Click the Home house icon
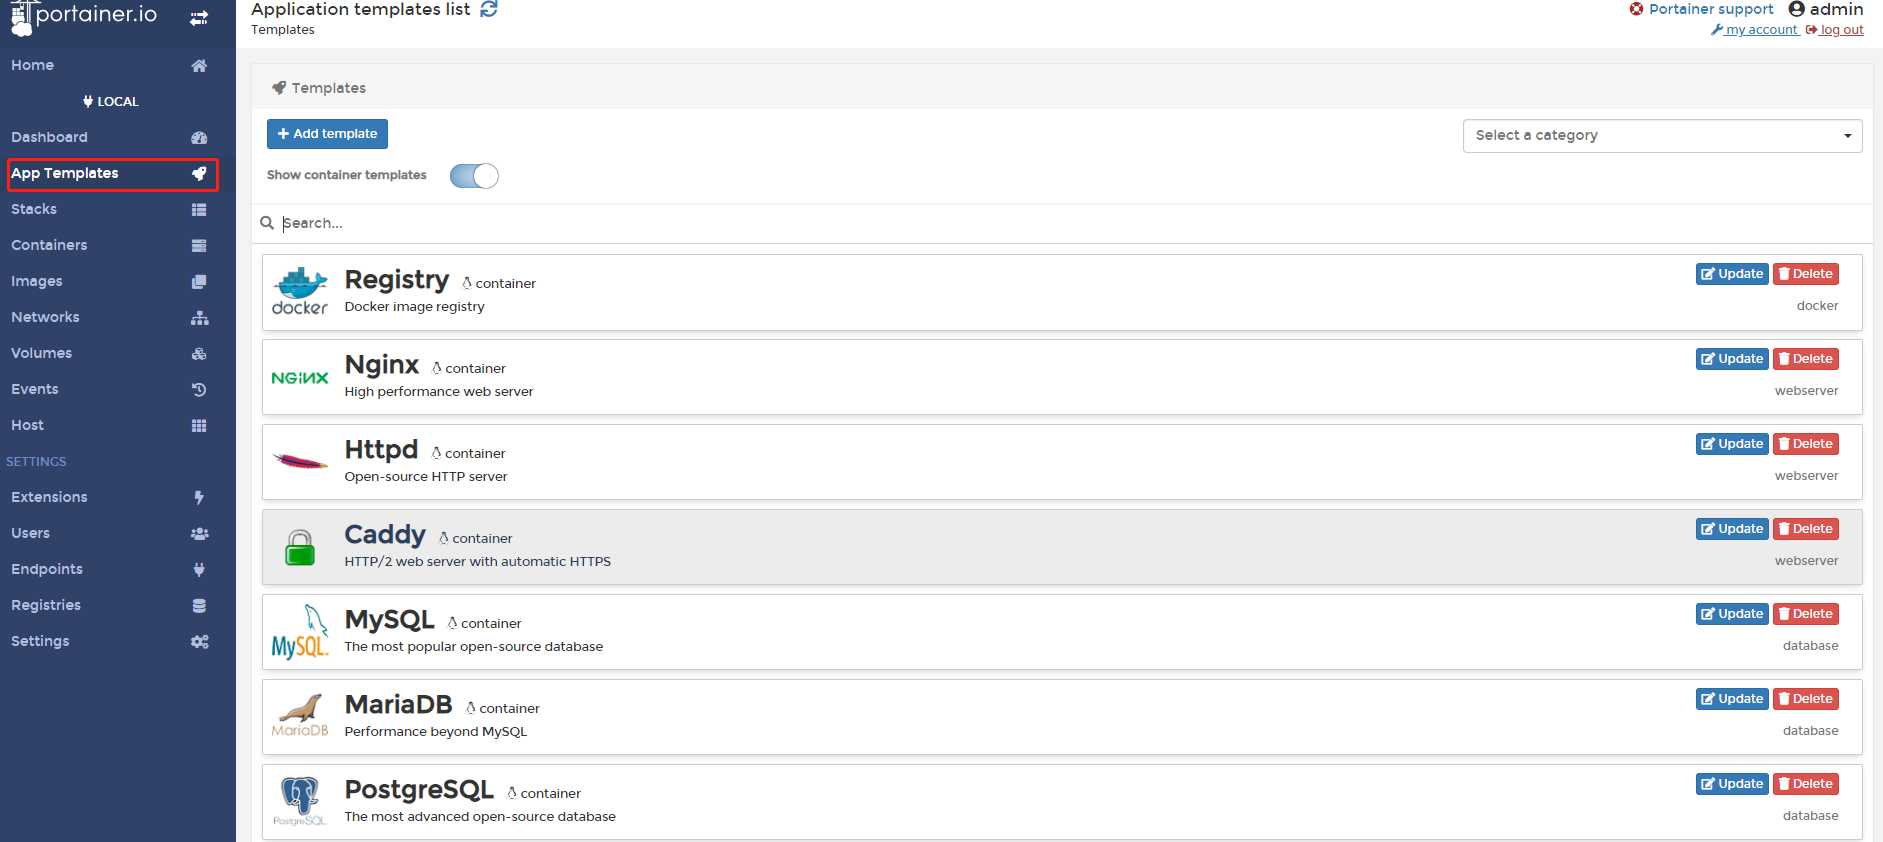The height and width of the screenshot is (842, 1883). 199,66
